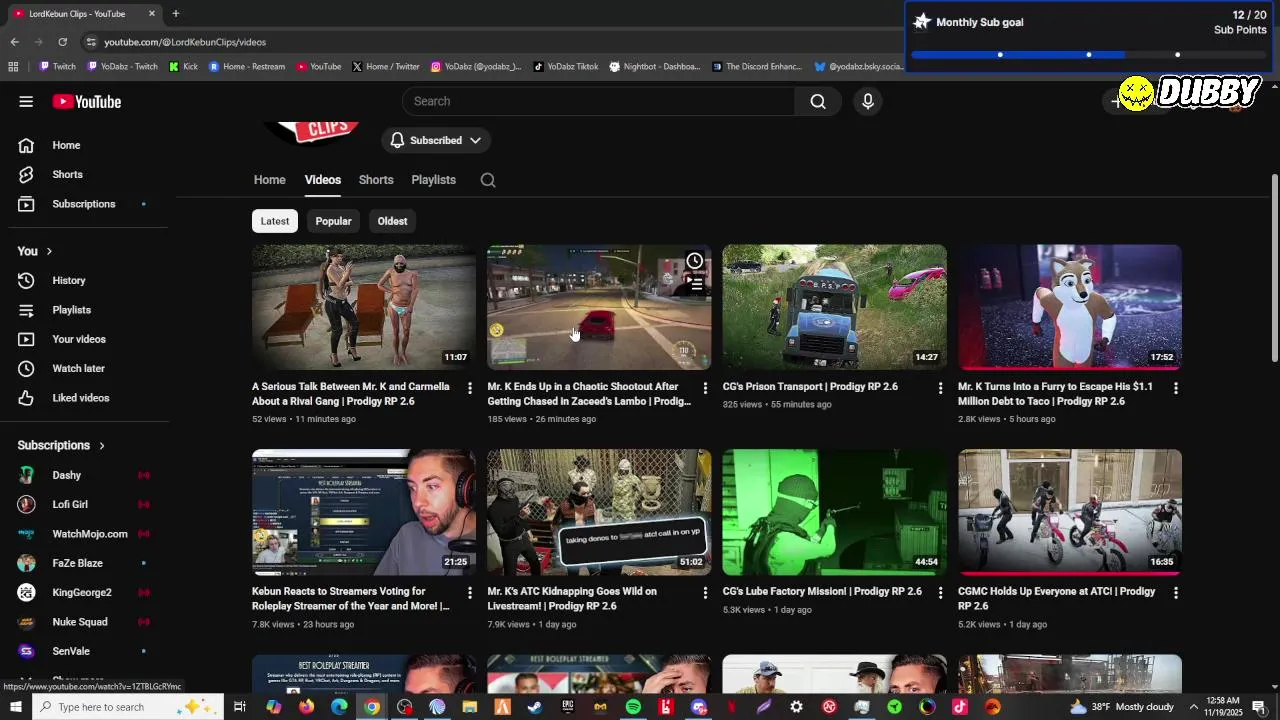This screenshot has width=1280, height=720.
Task: Go back in Chrome
Action: (x=14, y=42)
